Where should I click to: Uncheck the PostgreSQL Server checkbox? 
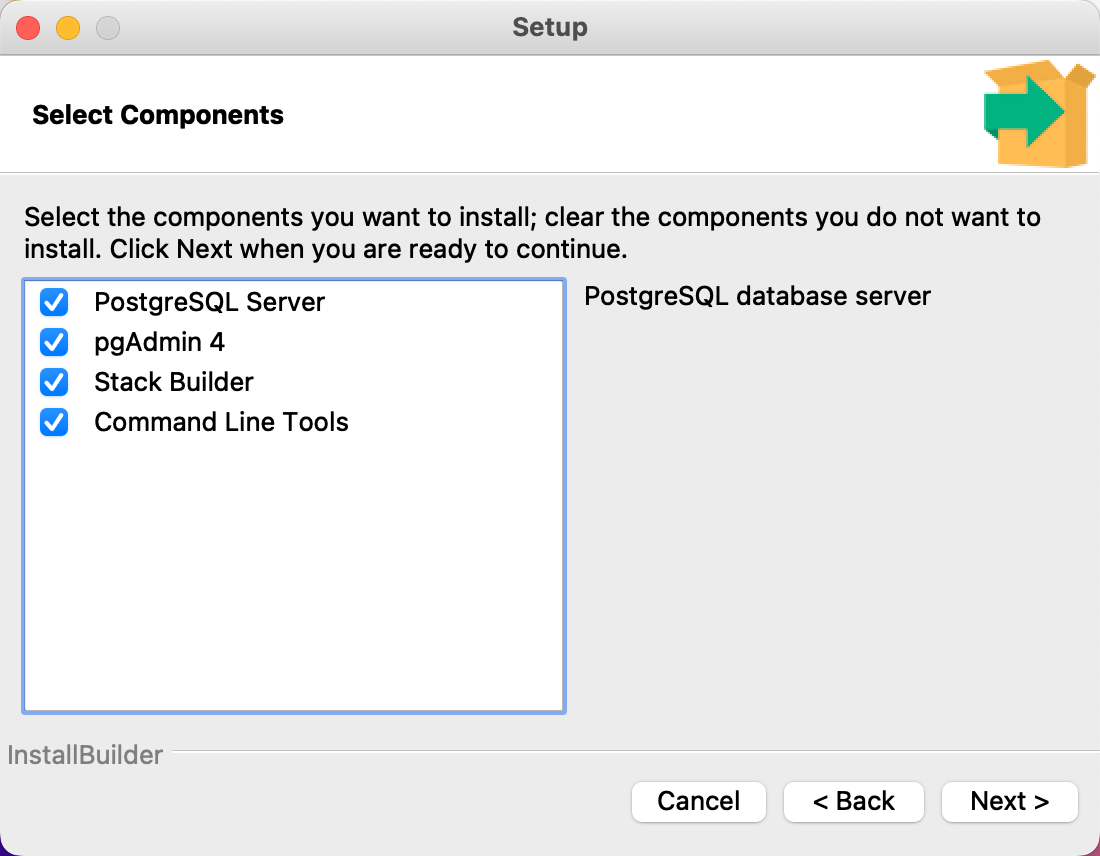[x=54, y=302]
